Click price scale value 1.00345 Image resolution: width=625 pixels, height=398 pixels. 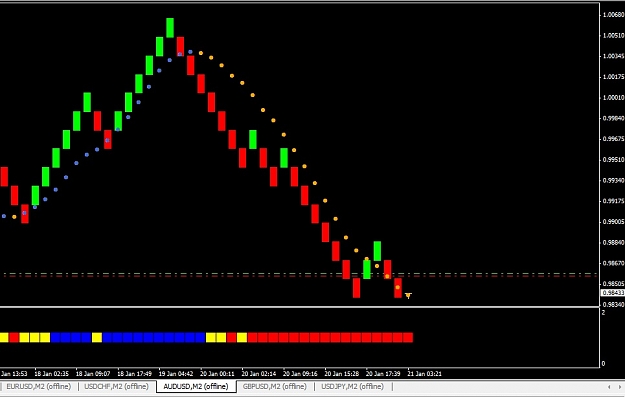[613, 56]
